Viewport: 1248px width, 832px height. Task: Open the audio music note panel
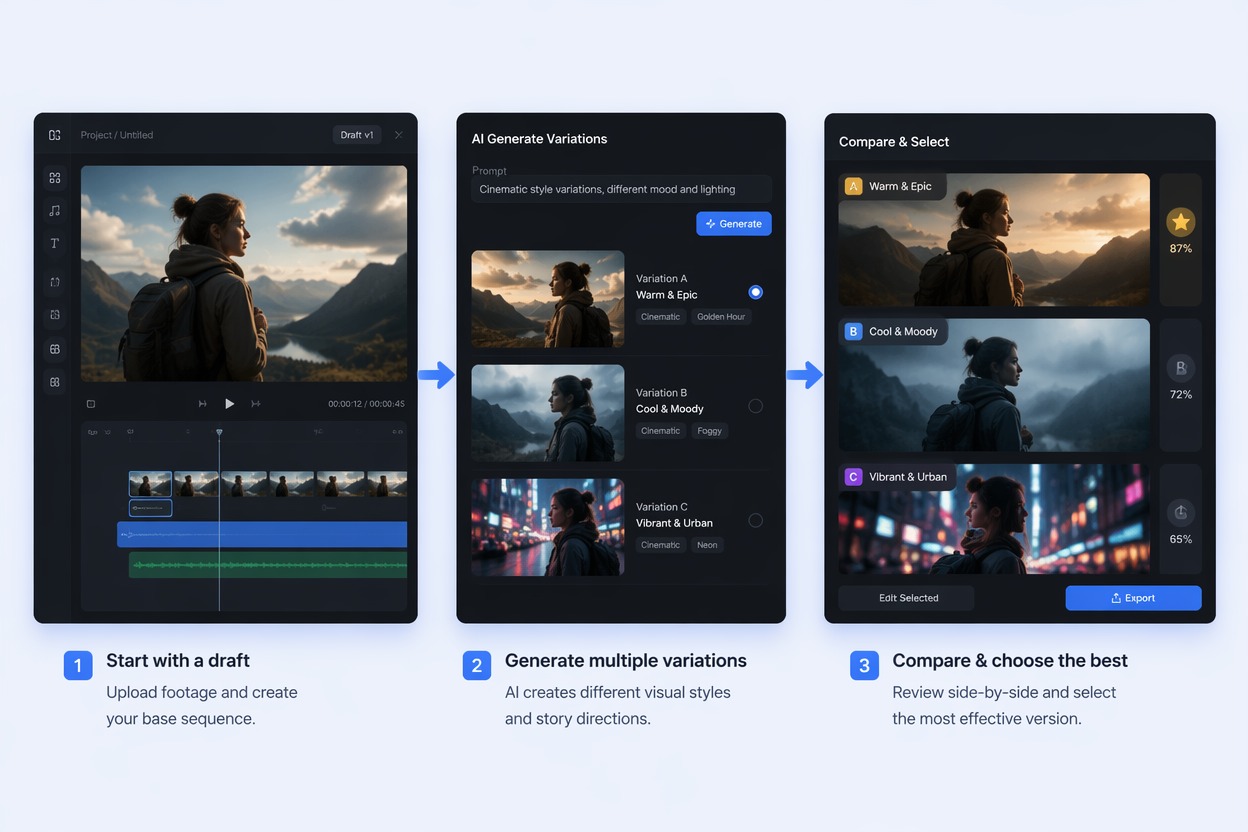[55, 210]
